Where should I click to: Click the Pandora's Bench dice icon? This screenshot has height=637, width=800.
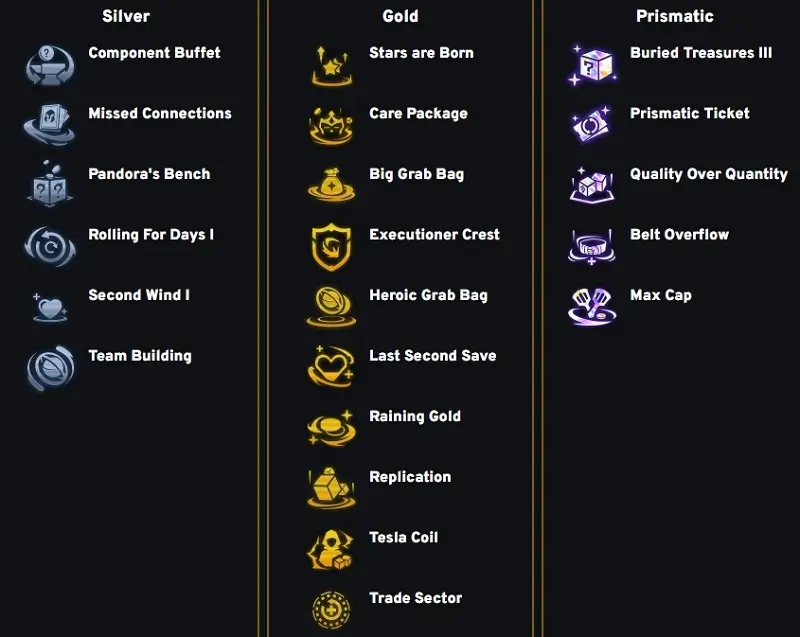pyautogui.click(x=48, y=185)
